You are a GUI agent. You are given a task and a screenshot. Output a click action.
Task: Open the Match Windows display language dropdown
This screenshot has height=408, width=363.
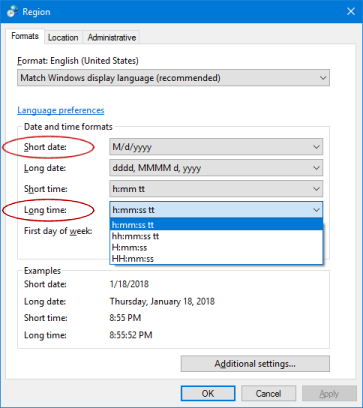(173, 78)
